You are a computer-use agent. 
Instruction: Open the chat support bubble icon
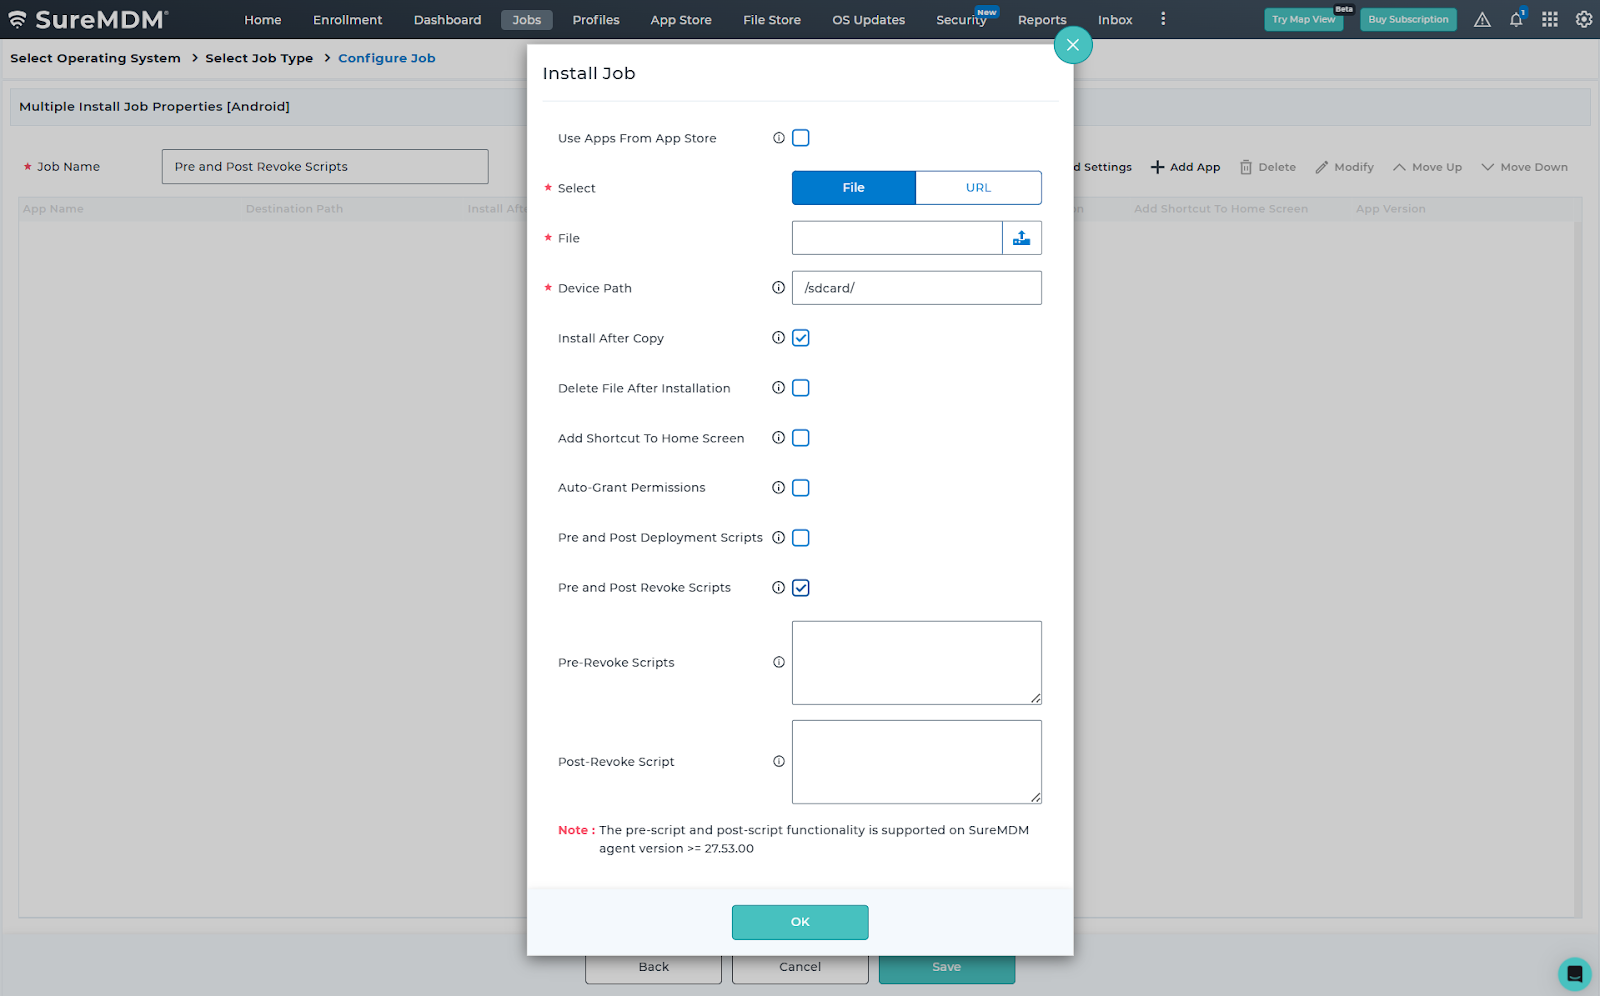coord(1574,973)
